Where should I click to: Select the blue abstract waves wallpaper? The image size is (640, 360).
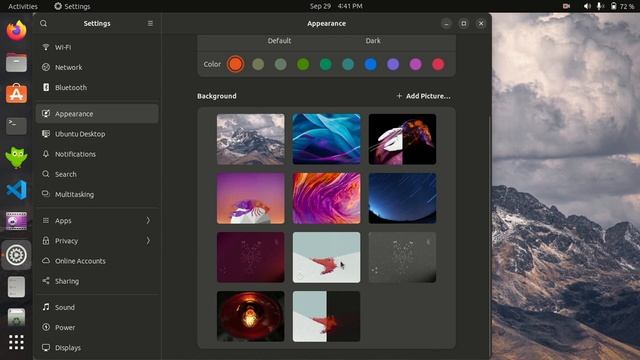pos(327,139)
